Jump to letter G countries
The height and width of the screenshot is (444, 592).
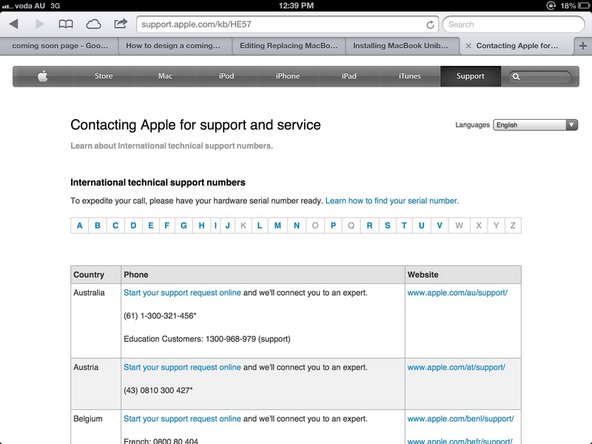coord(184,225)
